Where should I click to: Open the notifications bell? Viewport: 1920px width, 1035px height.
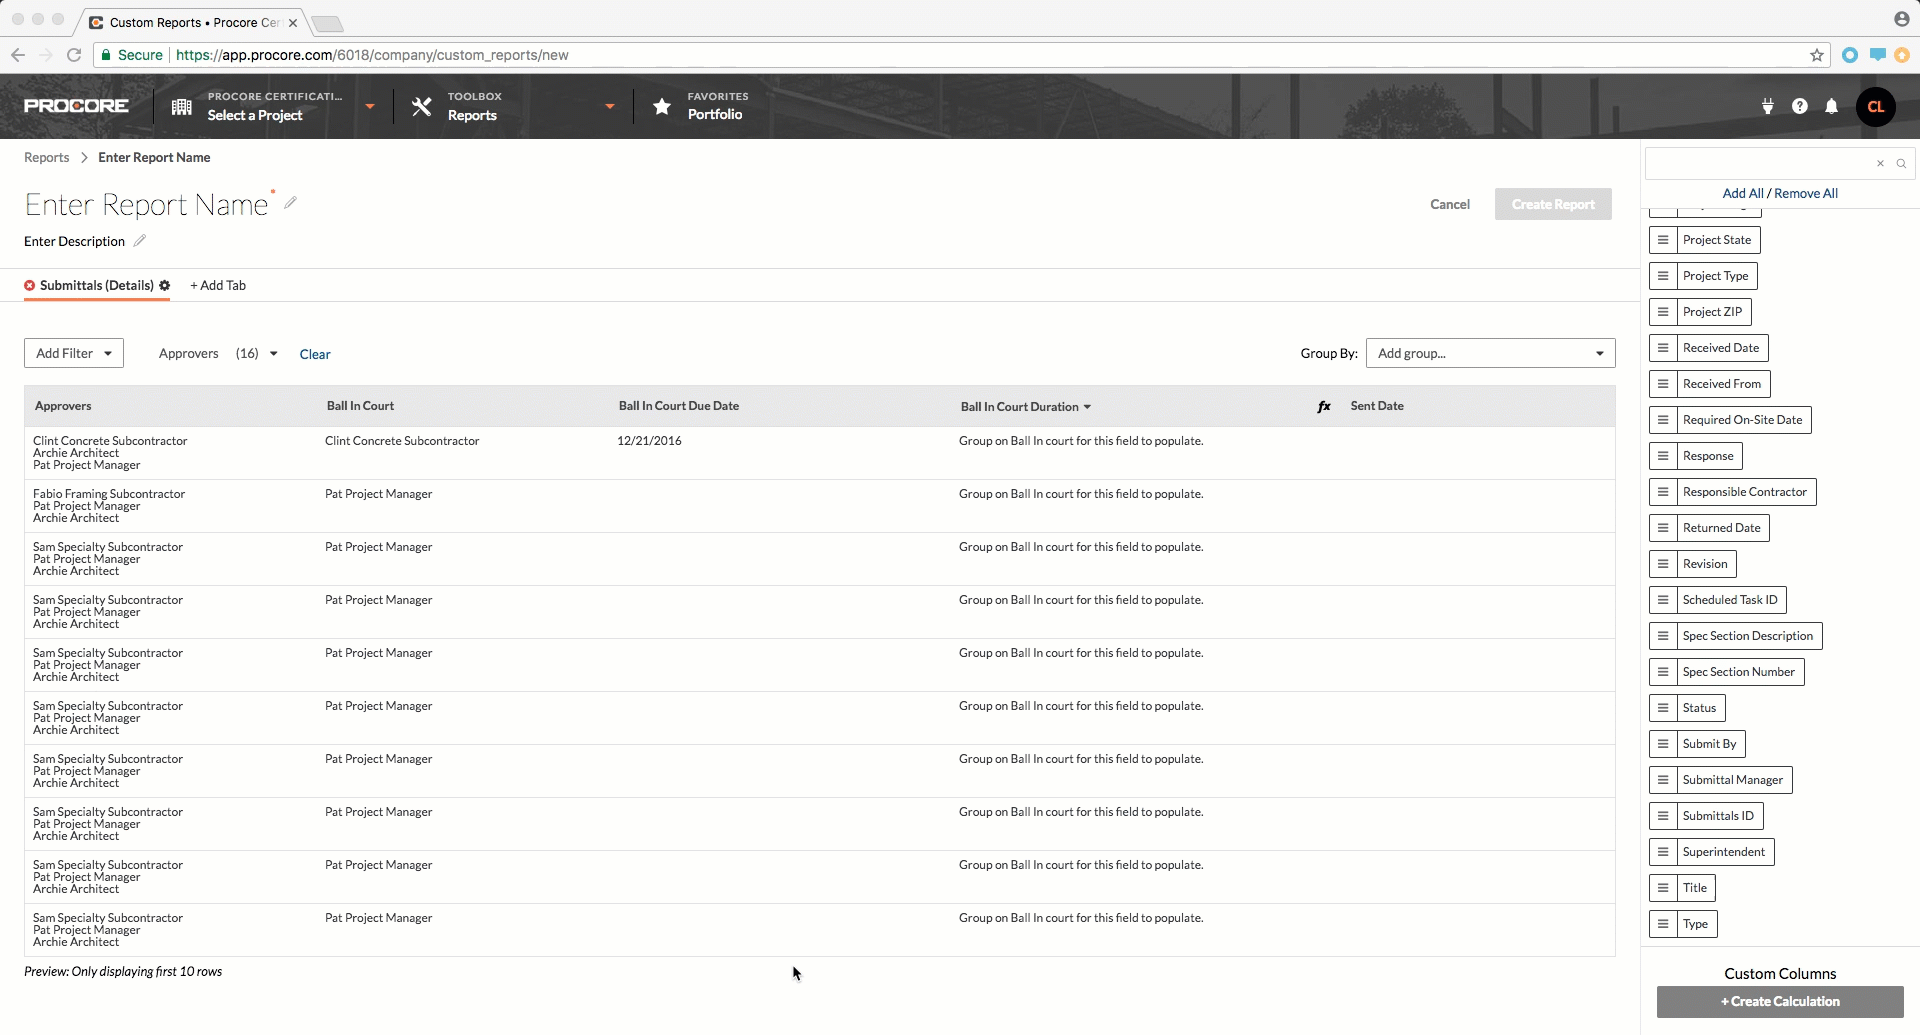[1831, 106]
